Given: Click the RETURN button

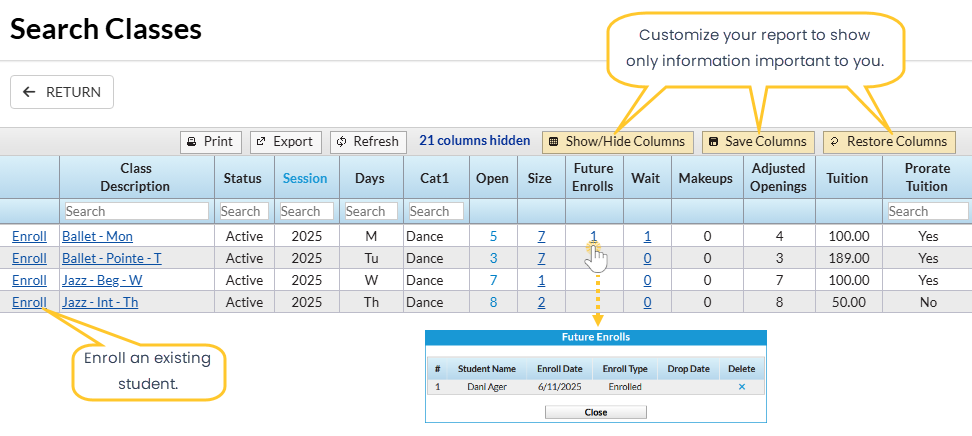Looking at the screenshot, I should [62, 92].
